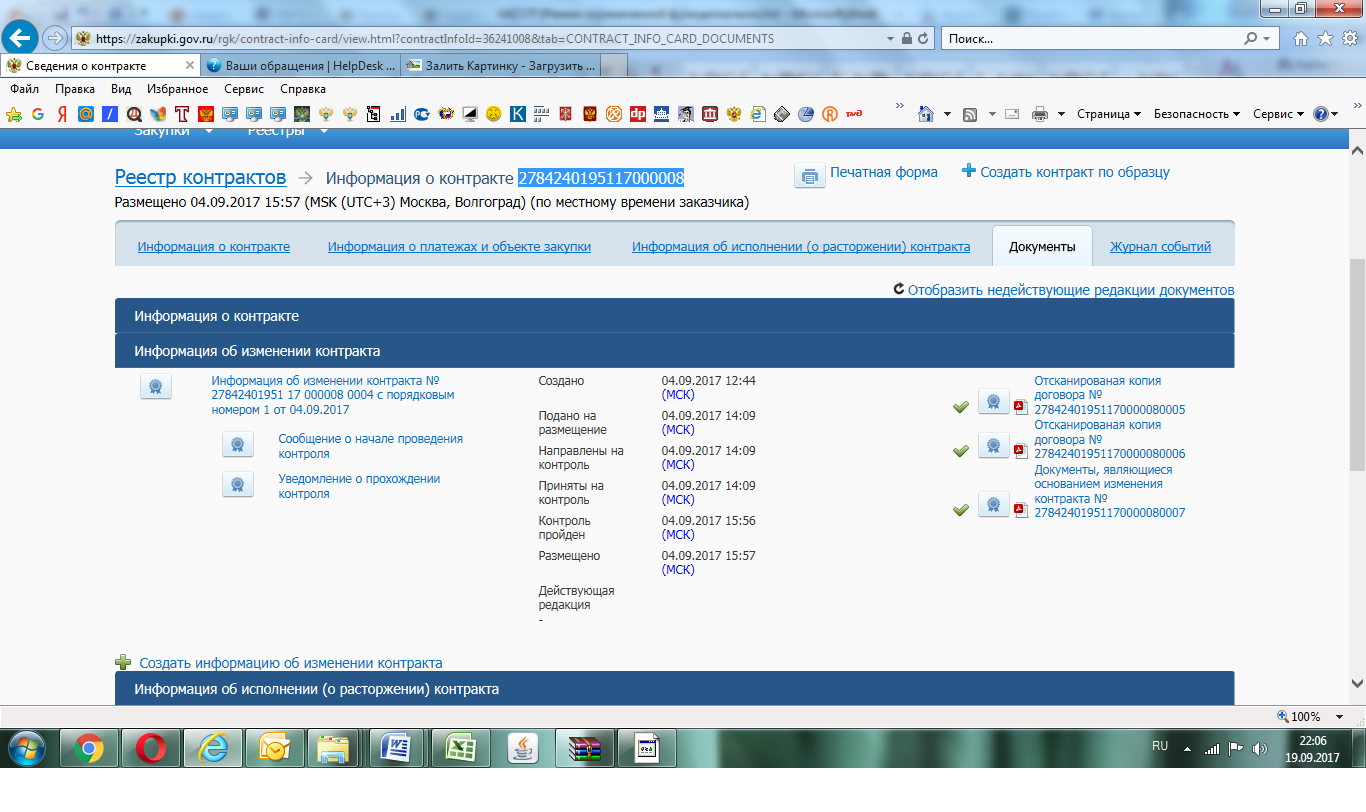This screenshot has width=1366, height=812.
Task: Open the IE Home page icon beside the search box
Action: click(x=1301, y=39)
